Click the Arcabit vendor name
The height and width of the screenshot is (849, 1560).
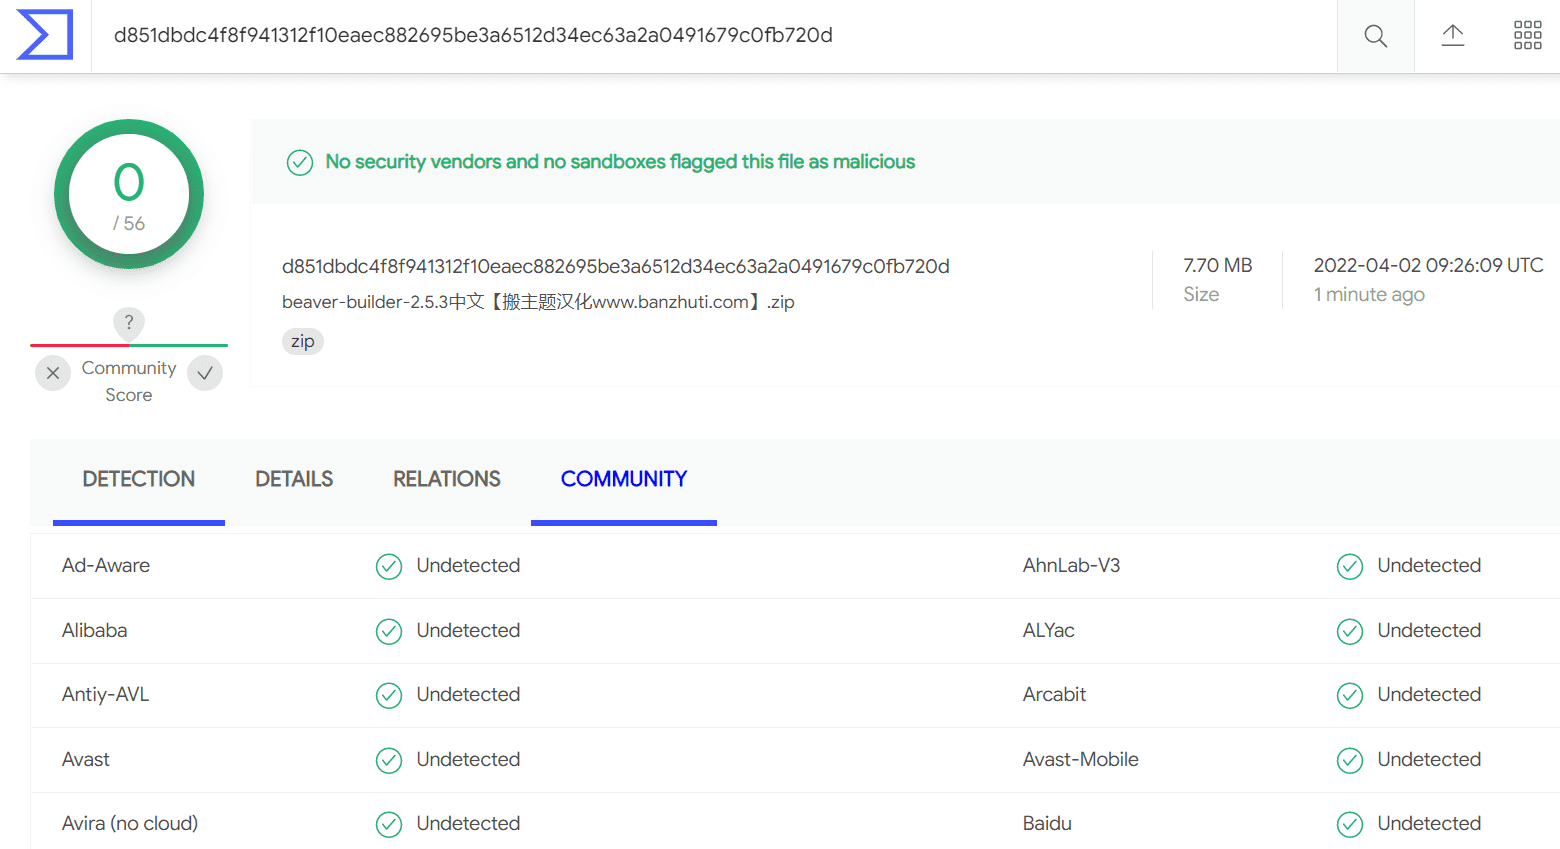[1055, 695]
